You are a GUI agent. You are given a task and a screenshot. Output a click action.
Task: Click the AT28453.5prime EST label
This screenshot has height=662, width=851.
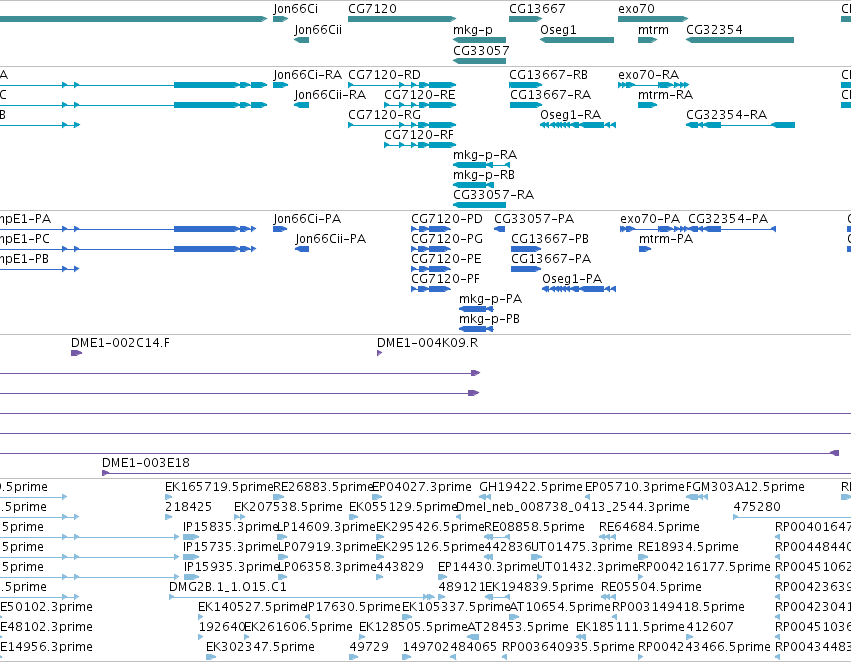[x=518, y=627]
